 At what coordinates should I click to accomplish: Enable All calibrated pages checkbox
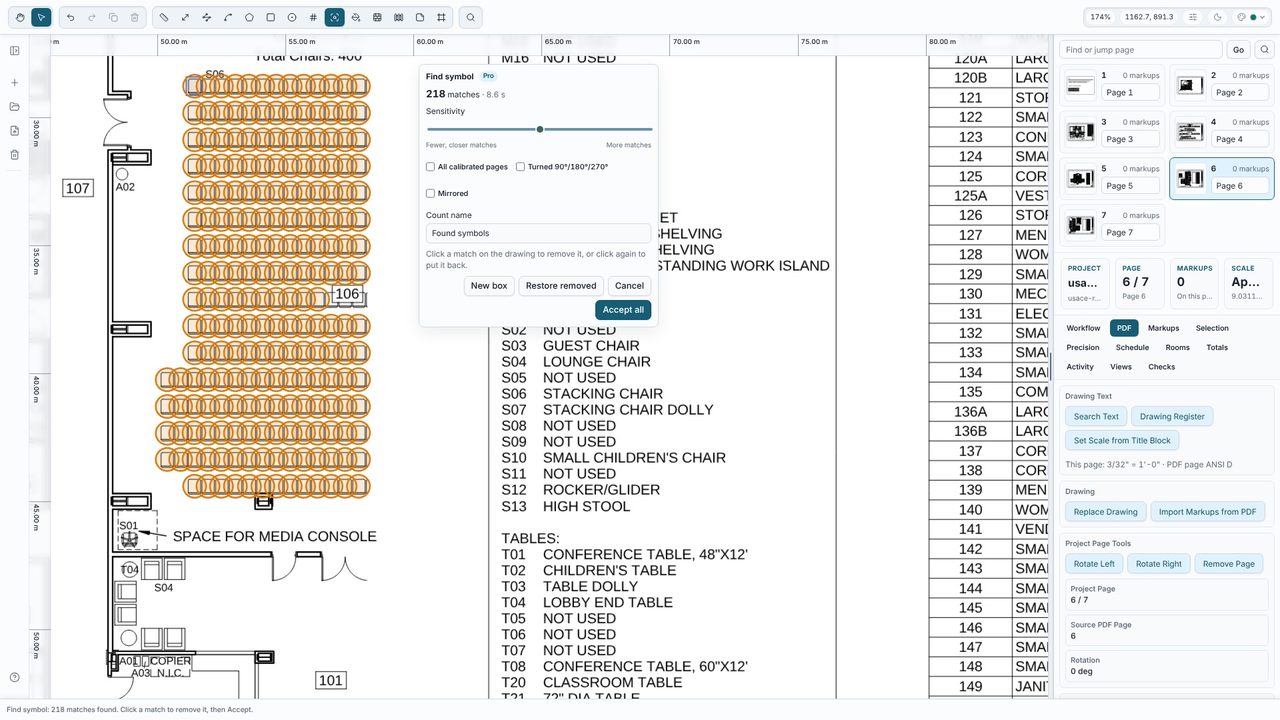click(x=430, y=167)
